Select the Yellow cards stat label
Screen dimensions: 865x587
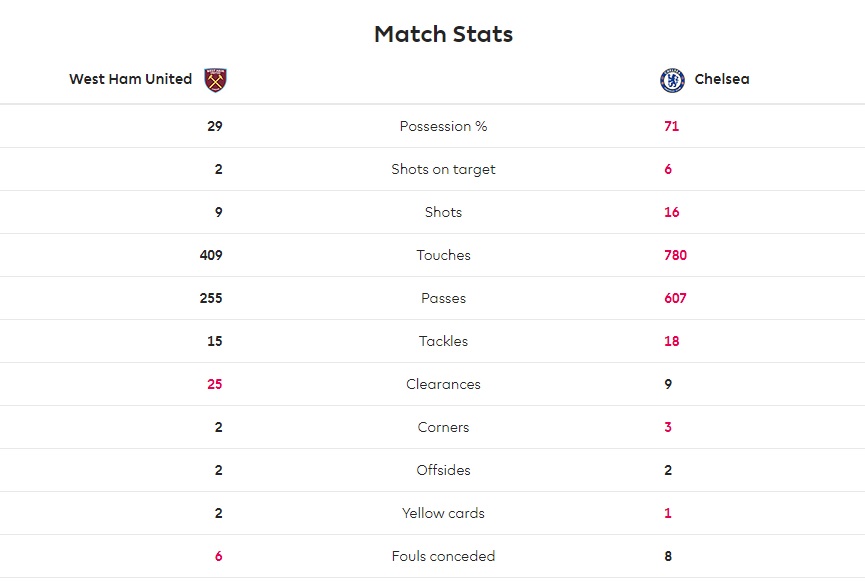(x=444, y=513)
